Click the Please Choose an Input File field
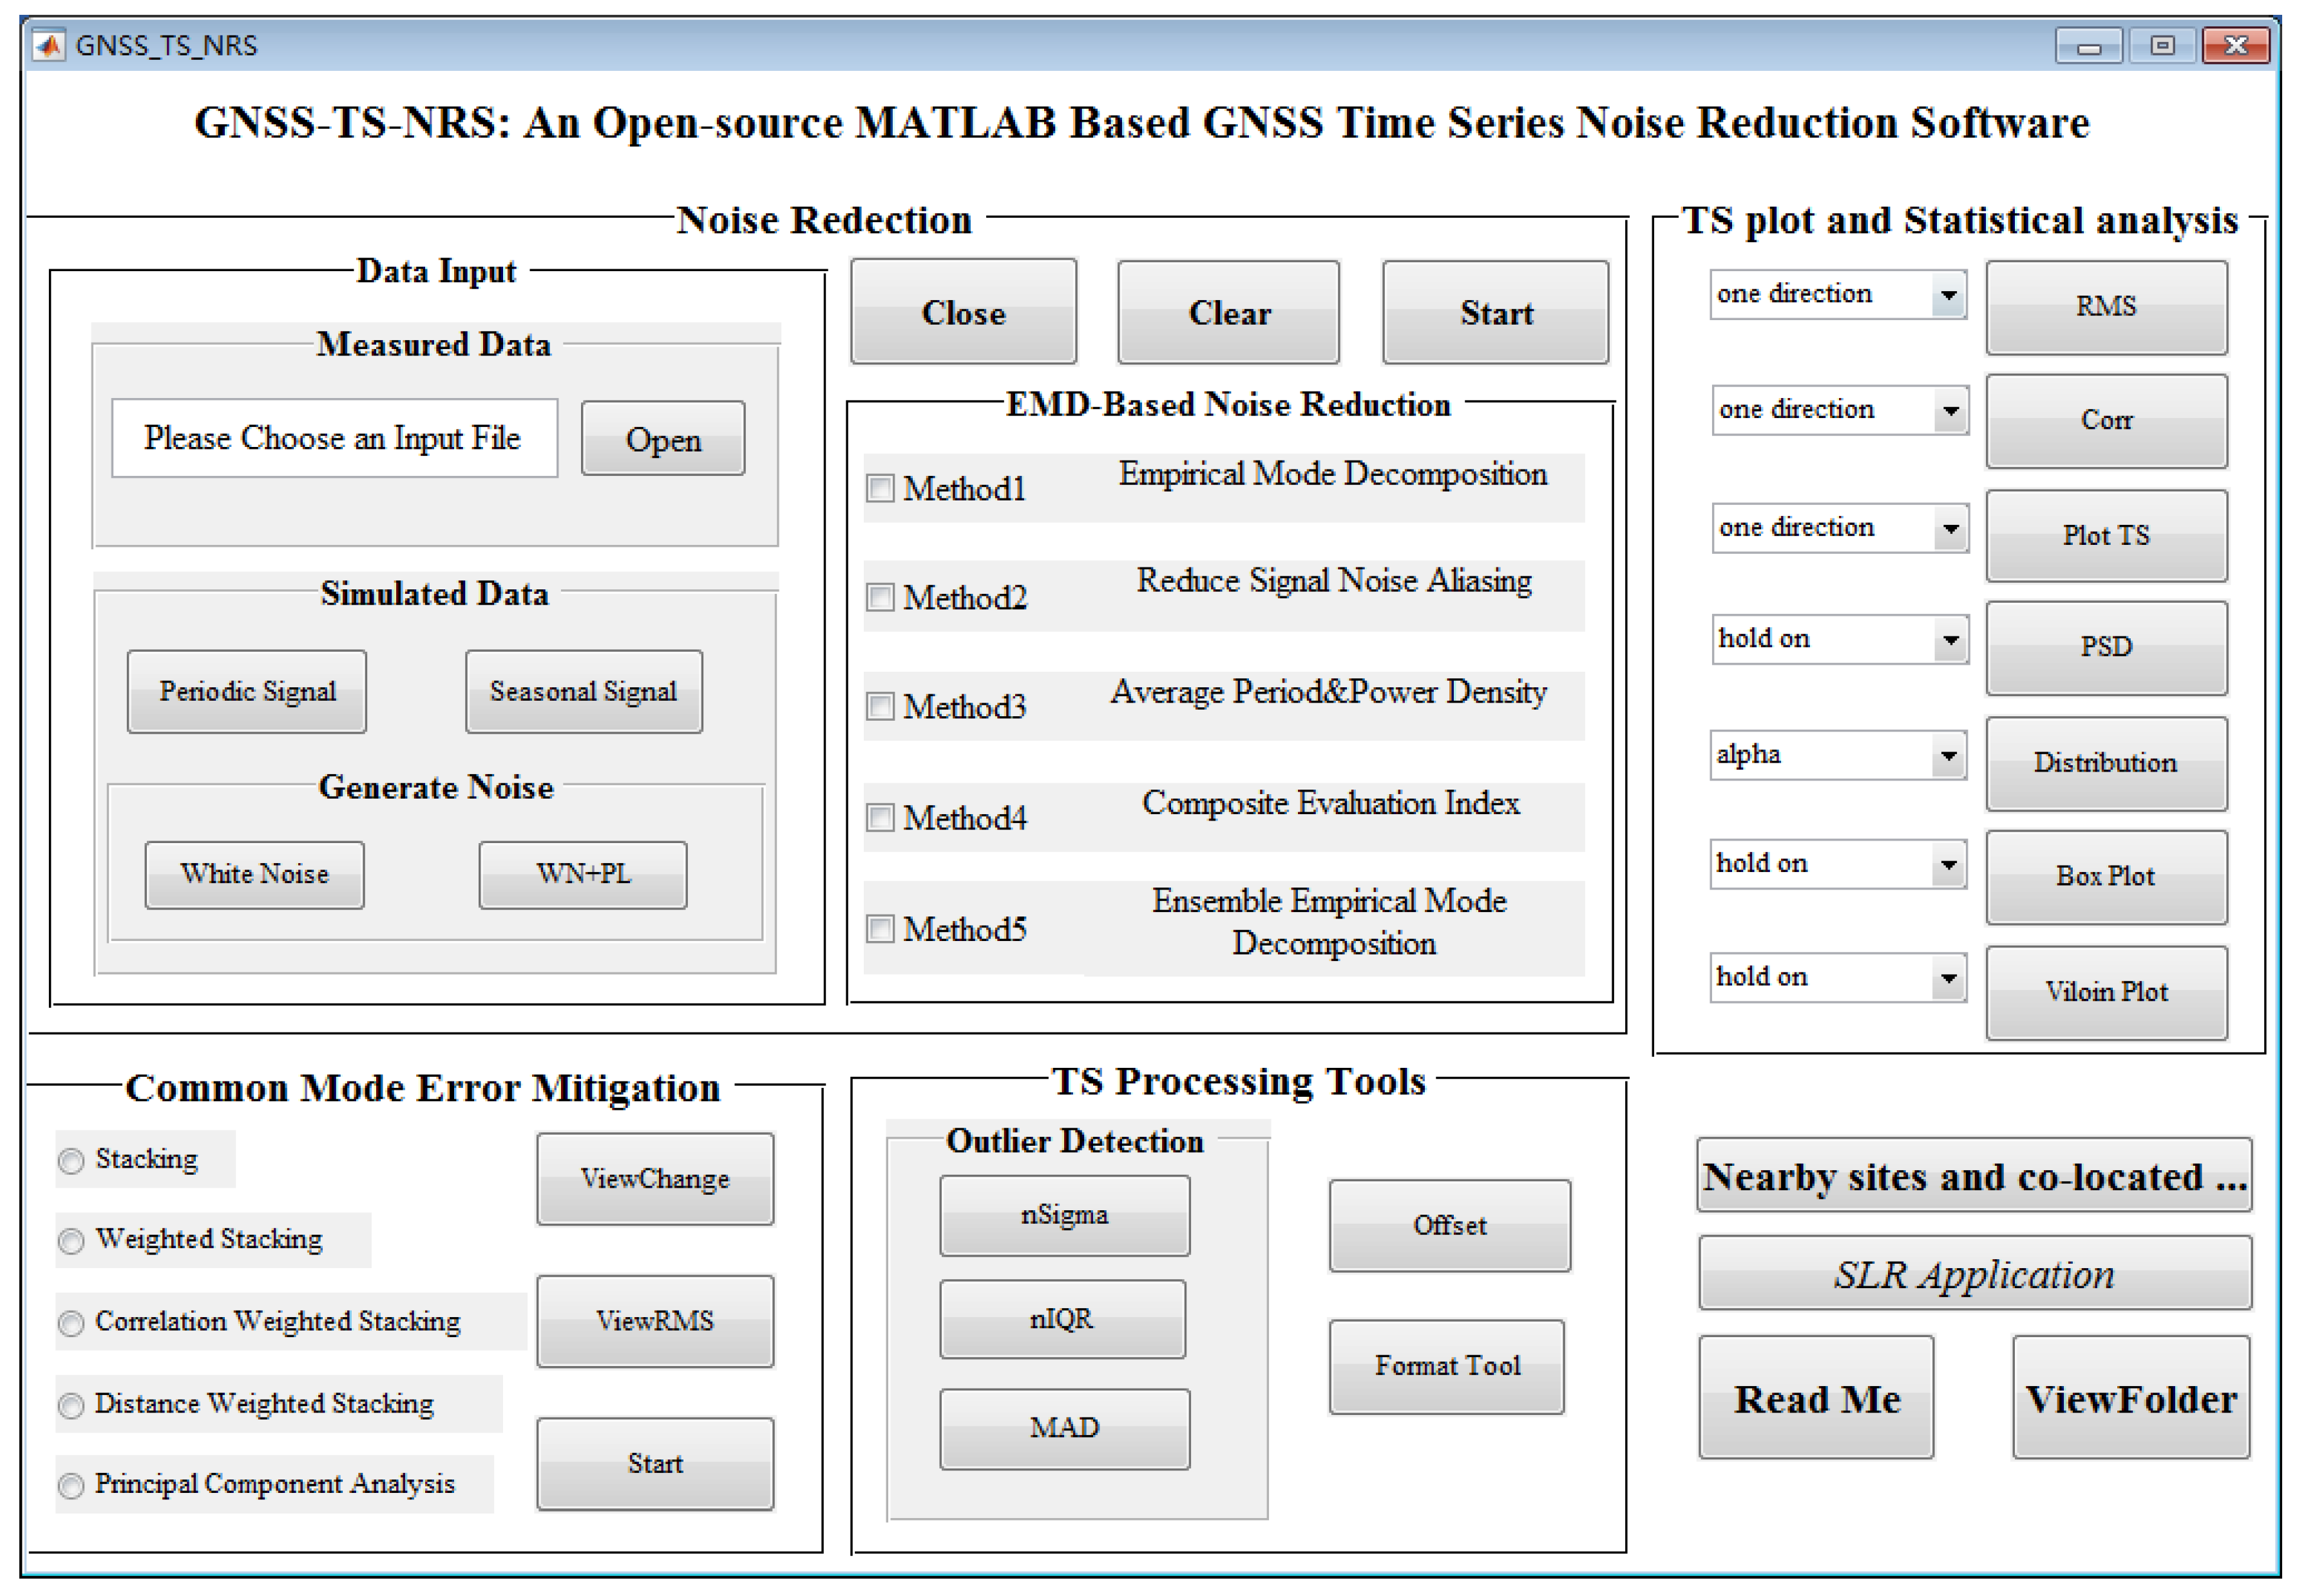 click(334, 439)
